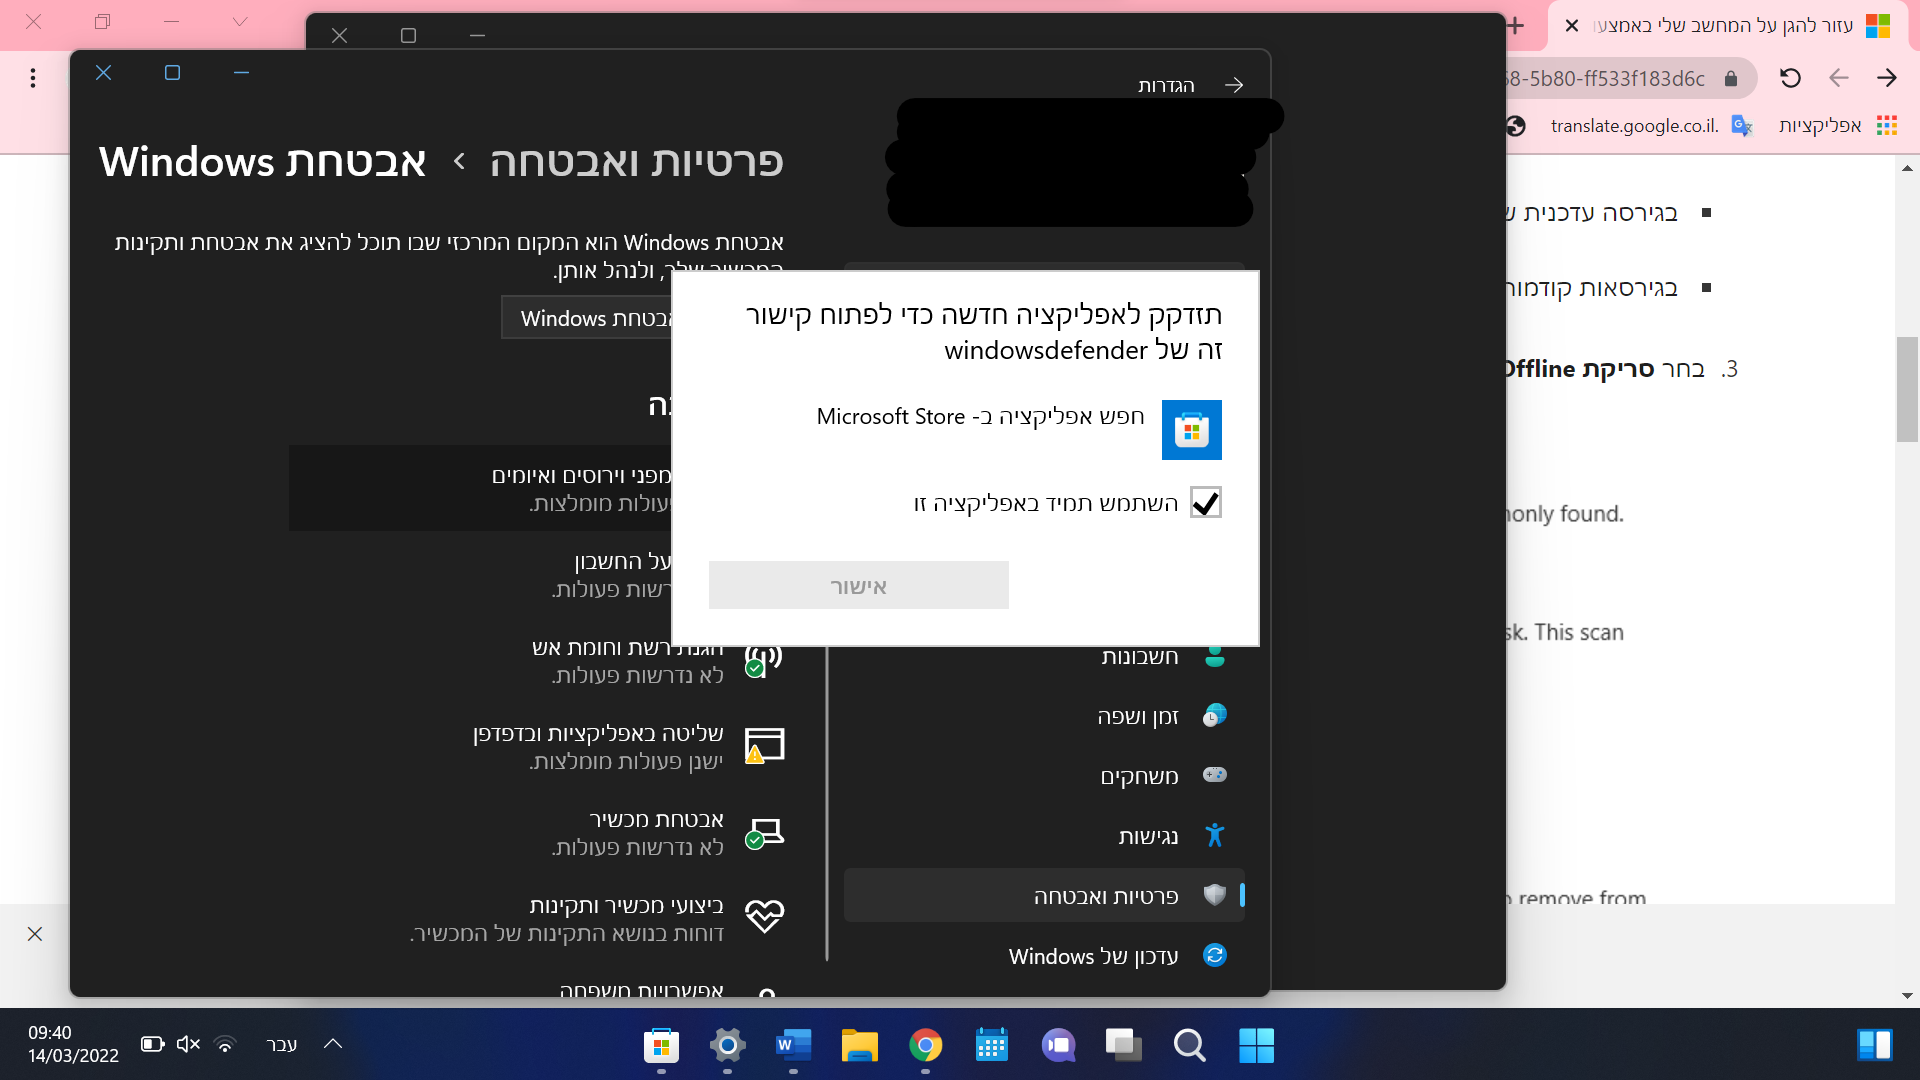This screenshot has height=1080, width=1920.
Task: Click the 'פרטיות ואבטחה' breadcrumb link
Action: [x=637, y=161]
